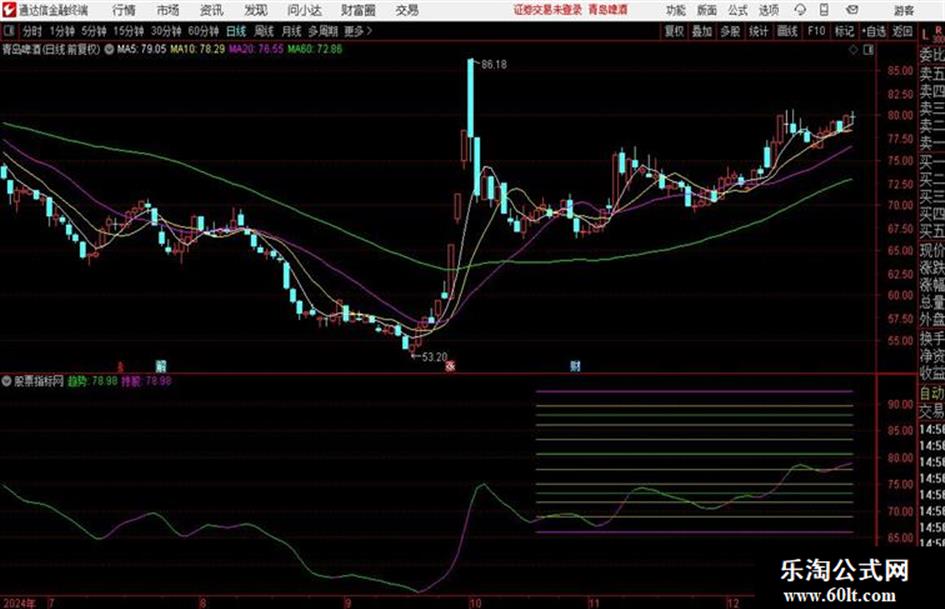
Task: Click the 多股 multi-stock button
Action: [x=730, y=31]
